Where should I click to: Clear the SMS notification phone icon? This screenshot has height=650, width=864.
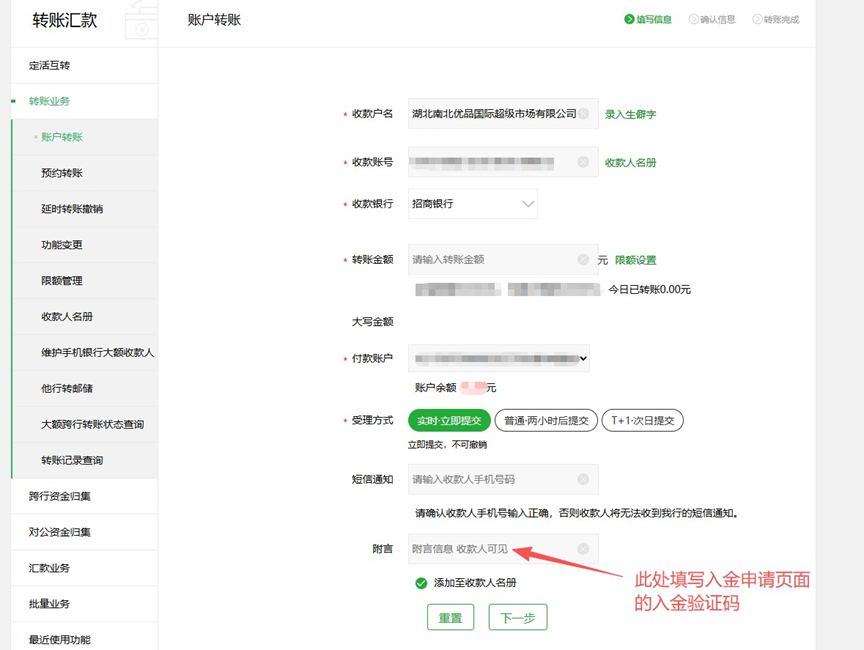(584, 479)
